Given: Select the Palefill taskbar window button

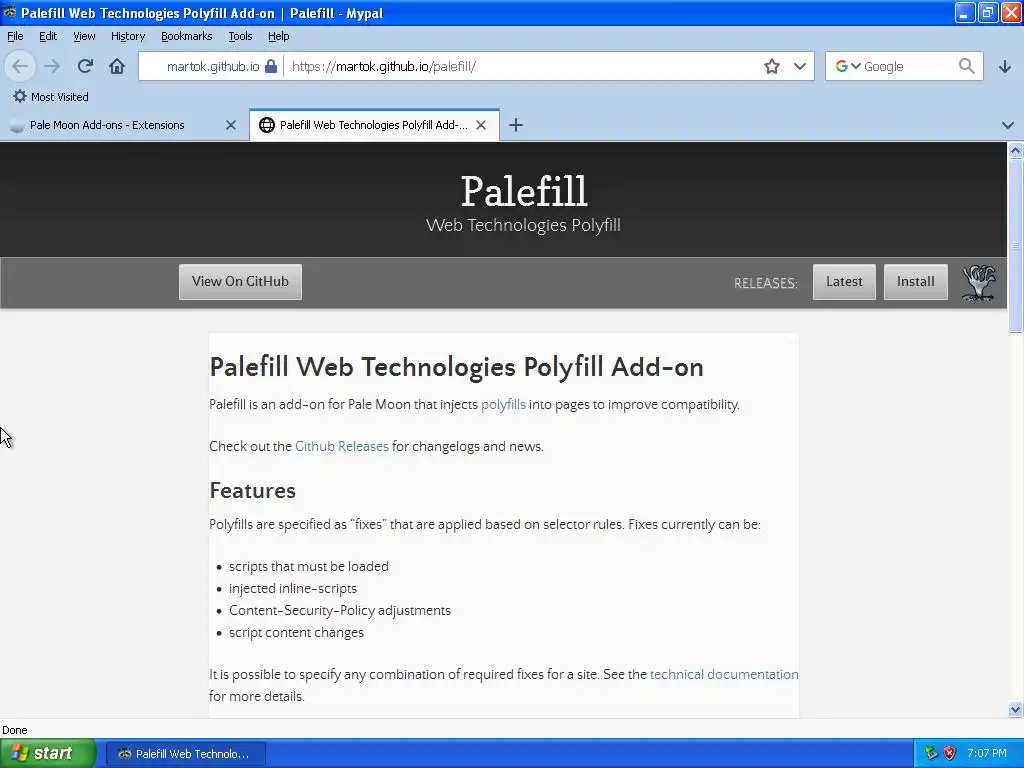Looking at the screenshot, I should [185, 754].
